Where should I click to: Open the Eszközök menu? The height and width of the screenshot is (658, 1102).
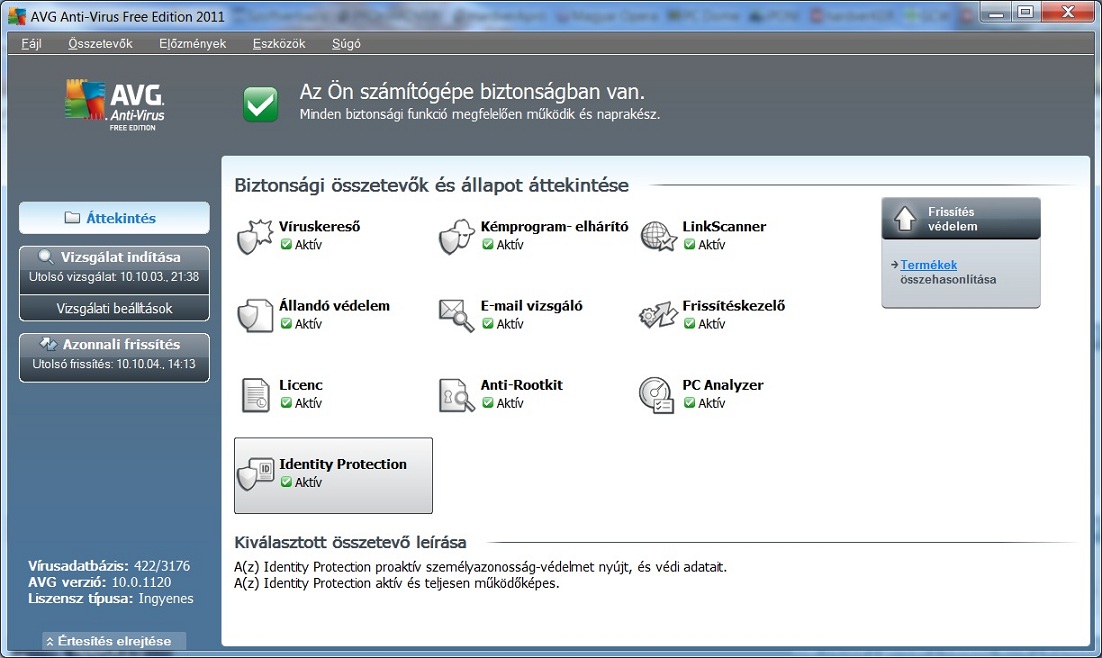[x=279, y=44]
